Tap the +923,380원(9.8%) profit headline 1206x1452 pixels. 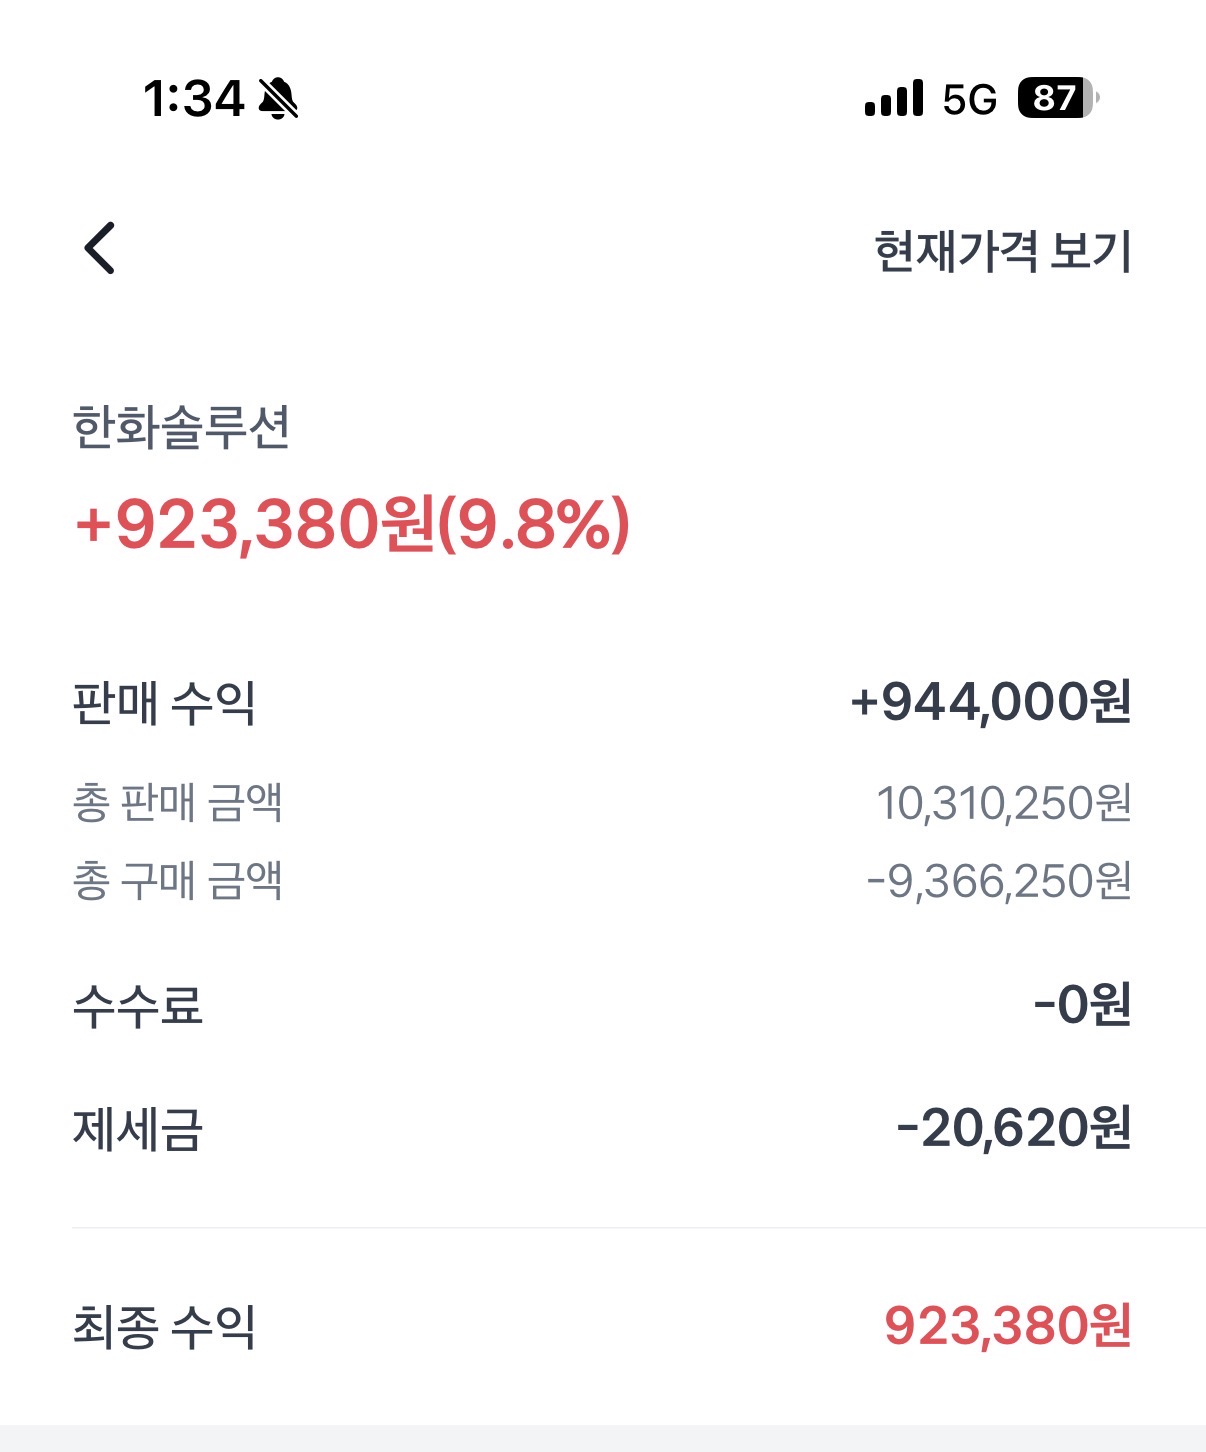[x=352, y=523]
